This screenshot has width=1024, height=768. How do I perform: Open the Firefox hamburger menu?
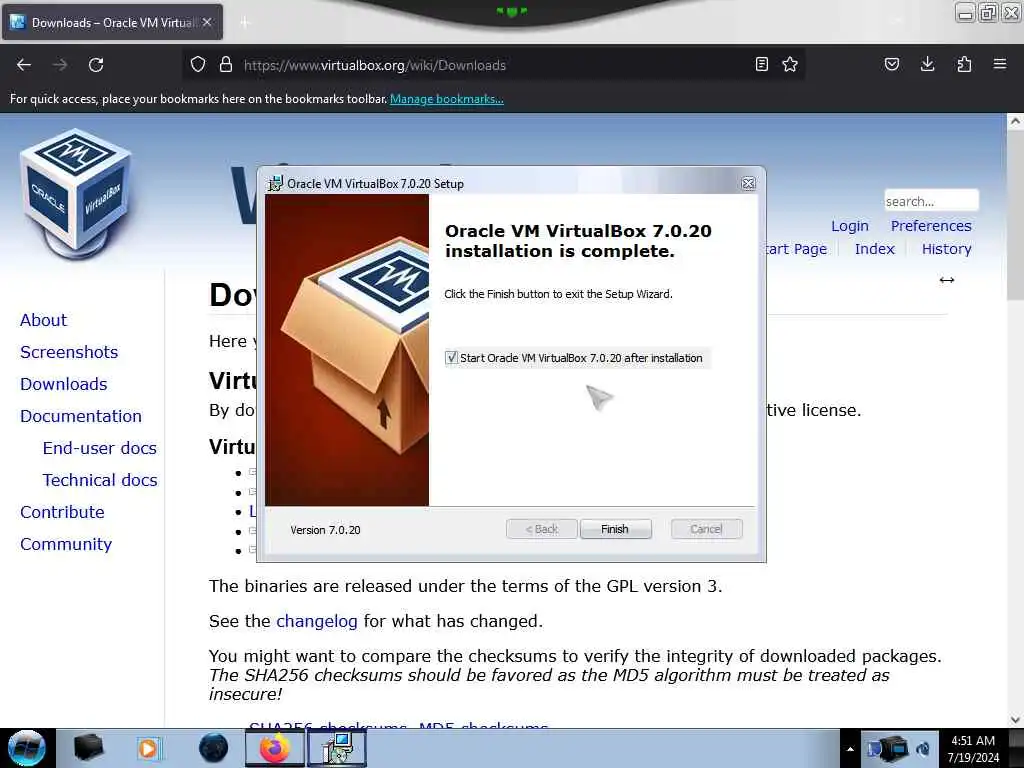click(1000, 64)
